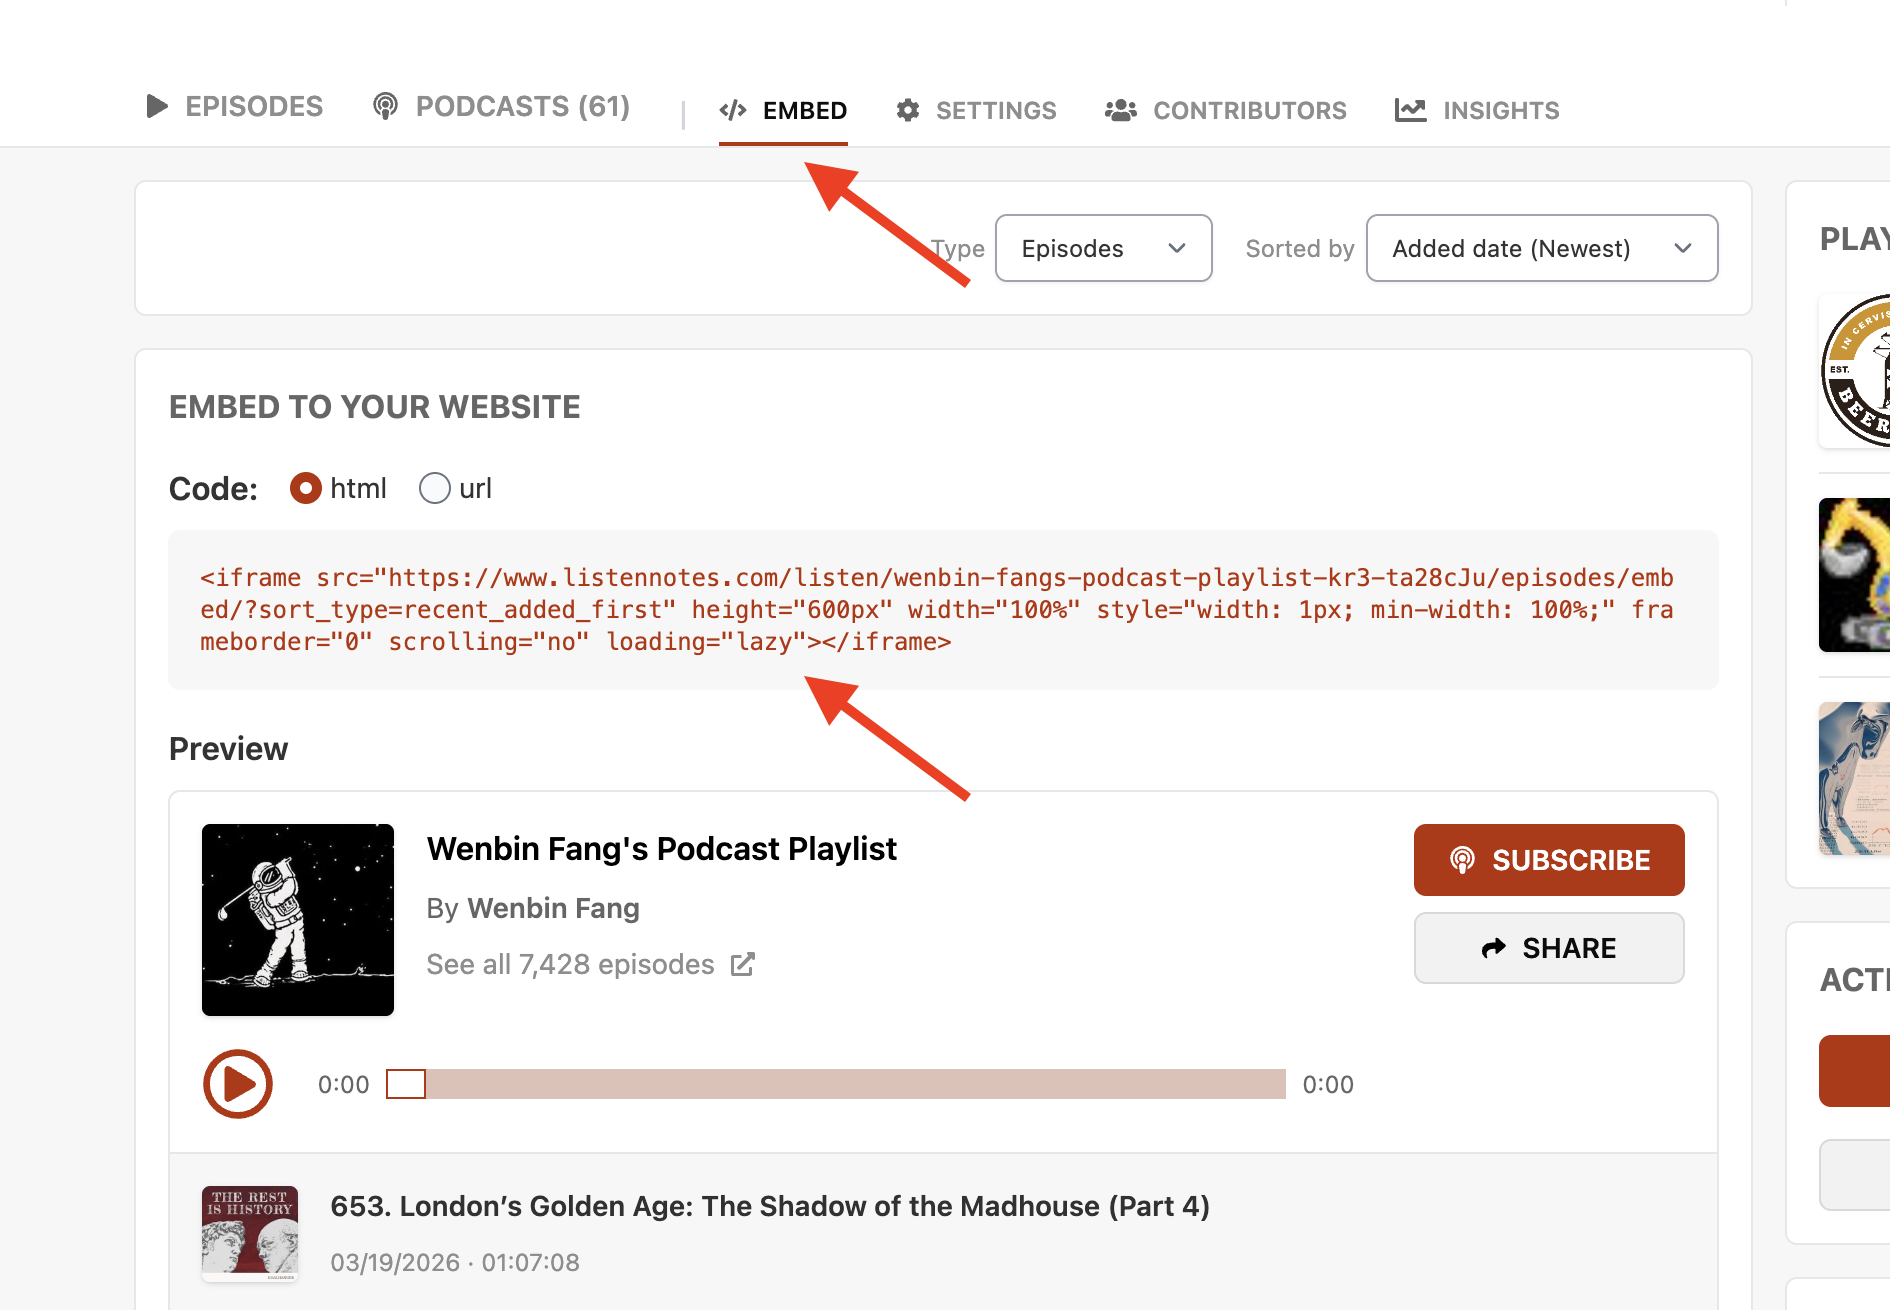Click the yellow and blue sidebar thumbnail
1890x1310 pixels.
pyautogui.click(x=1855, y=575)
